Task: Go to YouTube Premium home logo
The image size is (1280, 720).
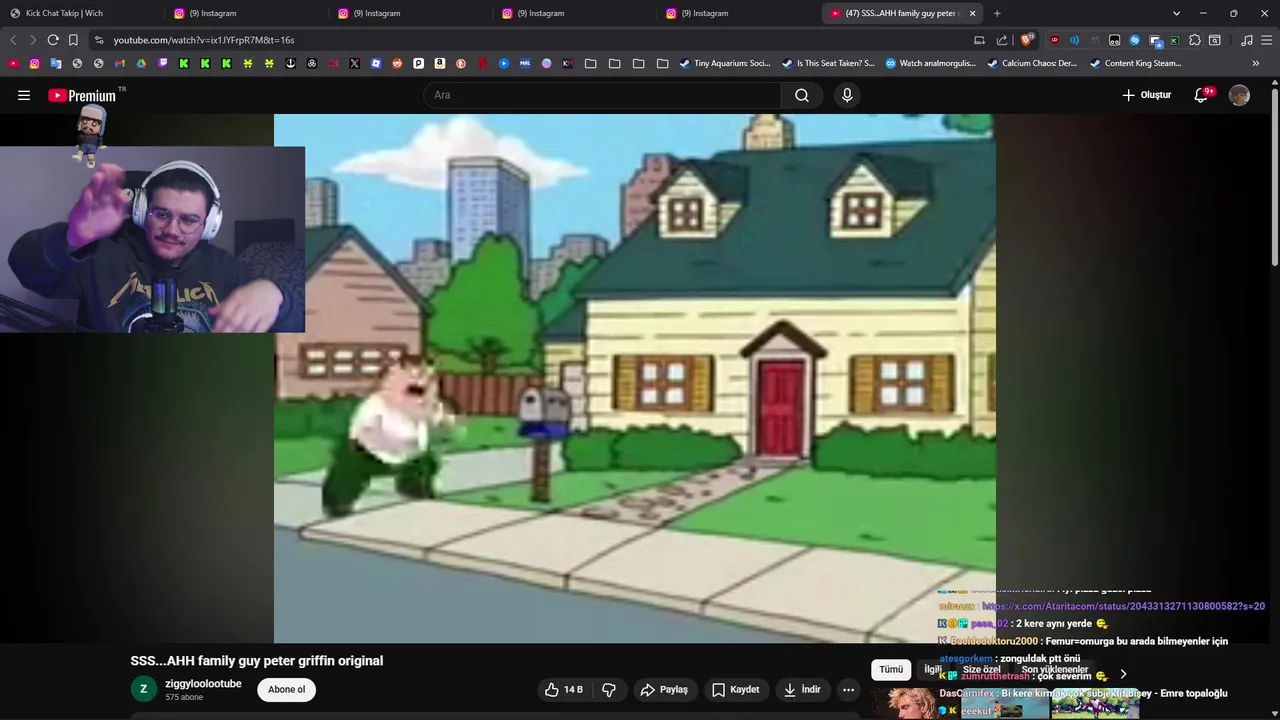Action: [x=83, y=95]
